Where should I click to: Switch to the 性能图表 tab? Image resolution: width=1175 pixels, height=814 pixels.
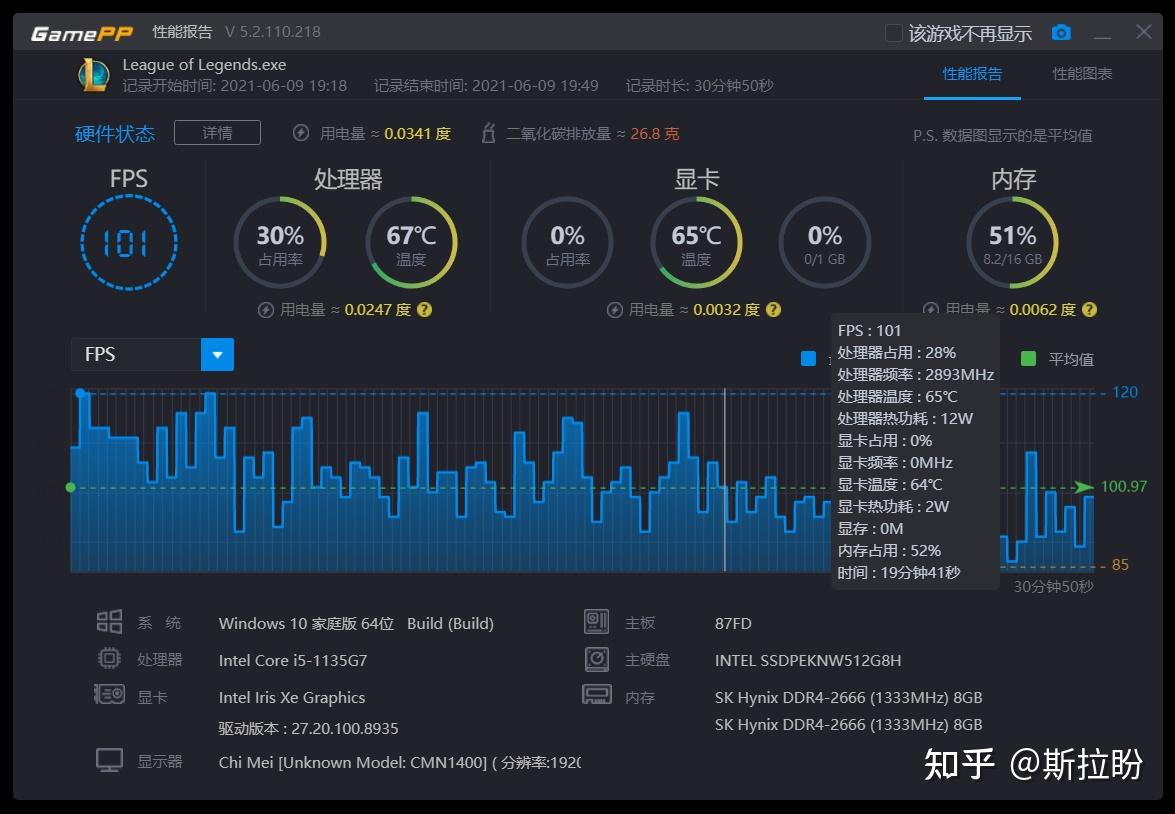point(1082,73)
